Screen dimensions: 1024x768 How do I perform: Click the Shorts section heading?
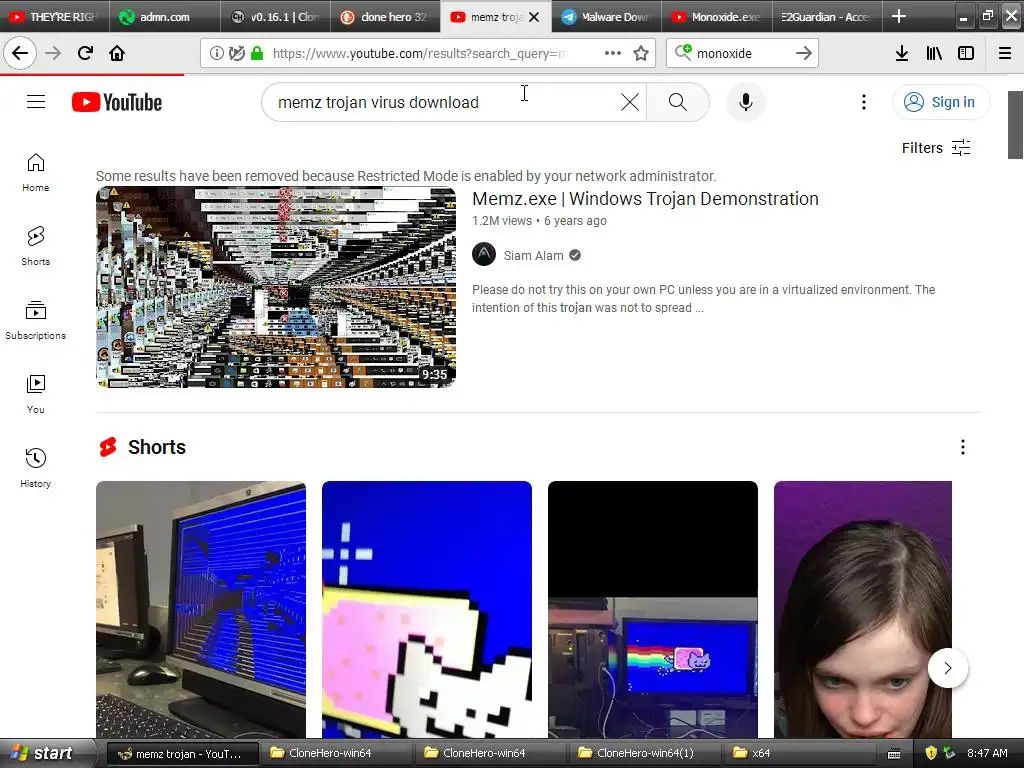157,447
